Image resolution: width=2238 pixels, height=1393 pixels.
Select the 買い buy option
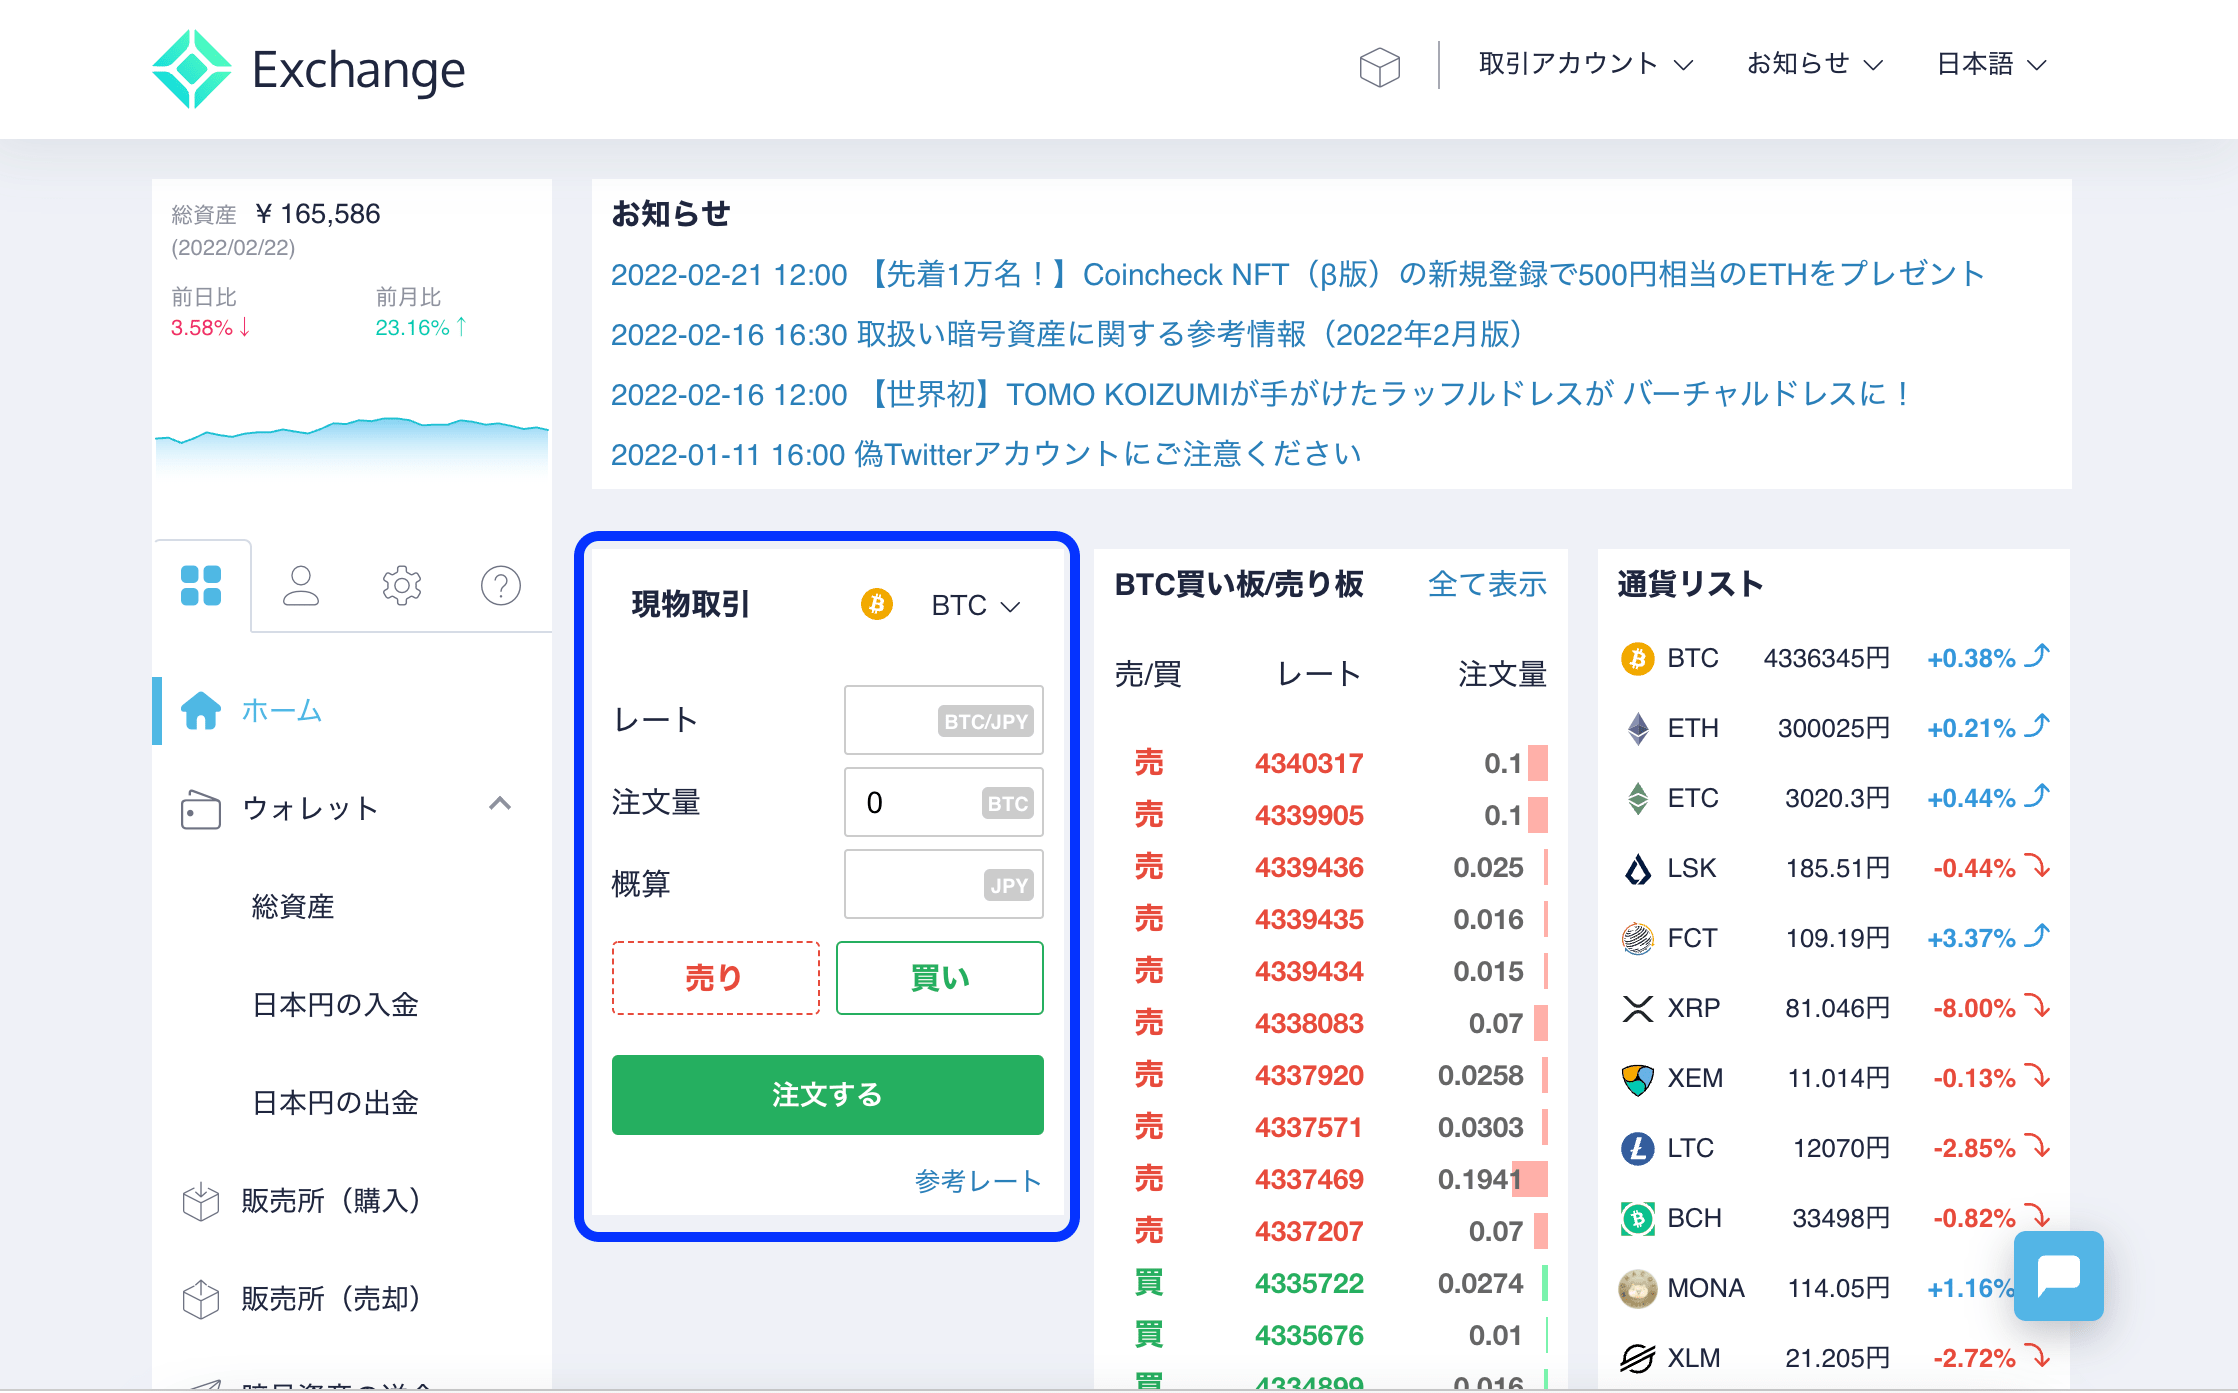(x=938, y=977)
